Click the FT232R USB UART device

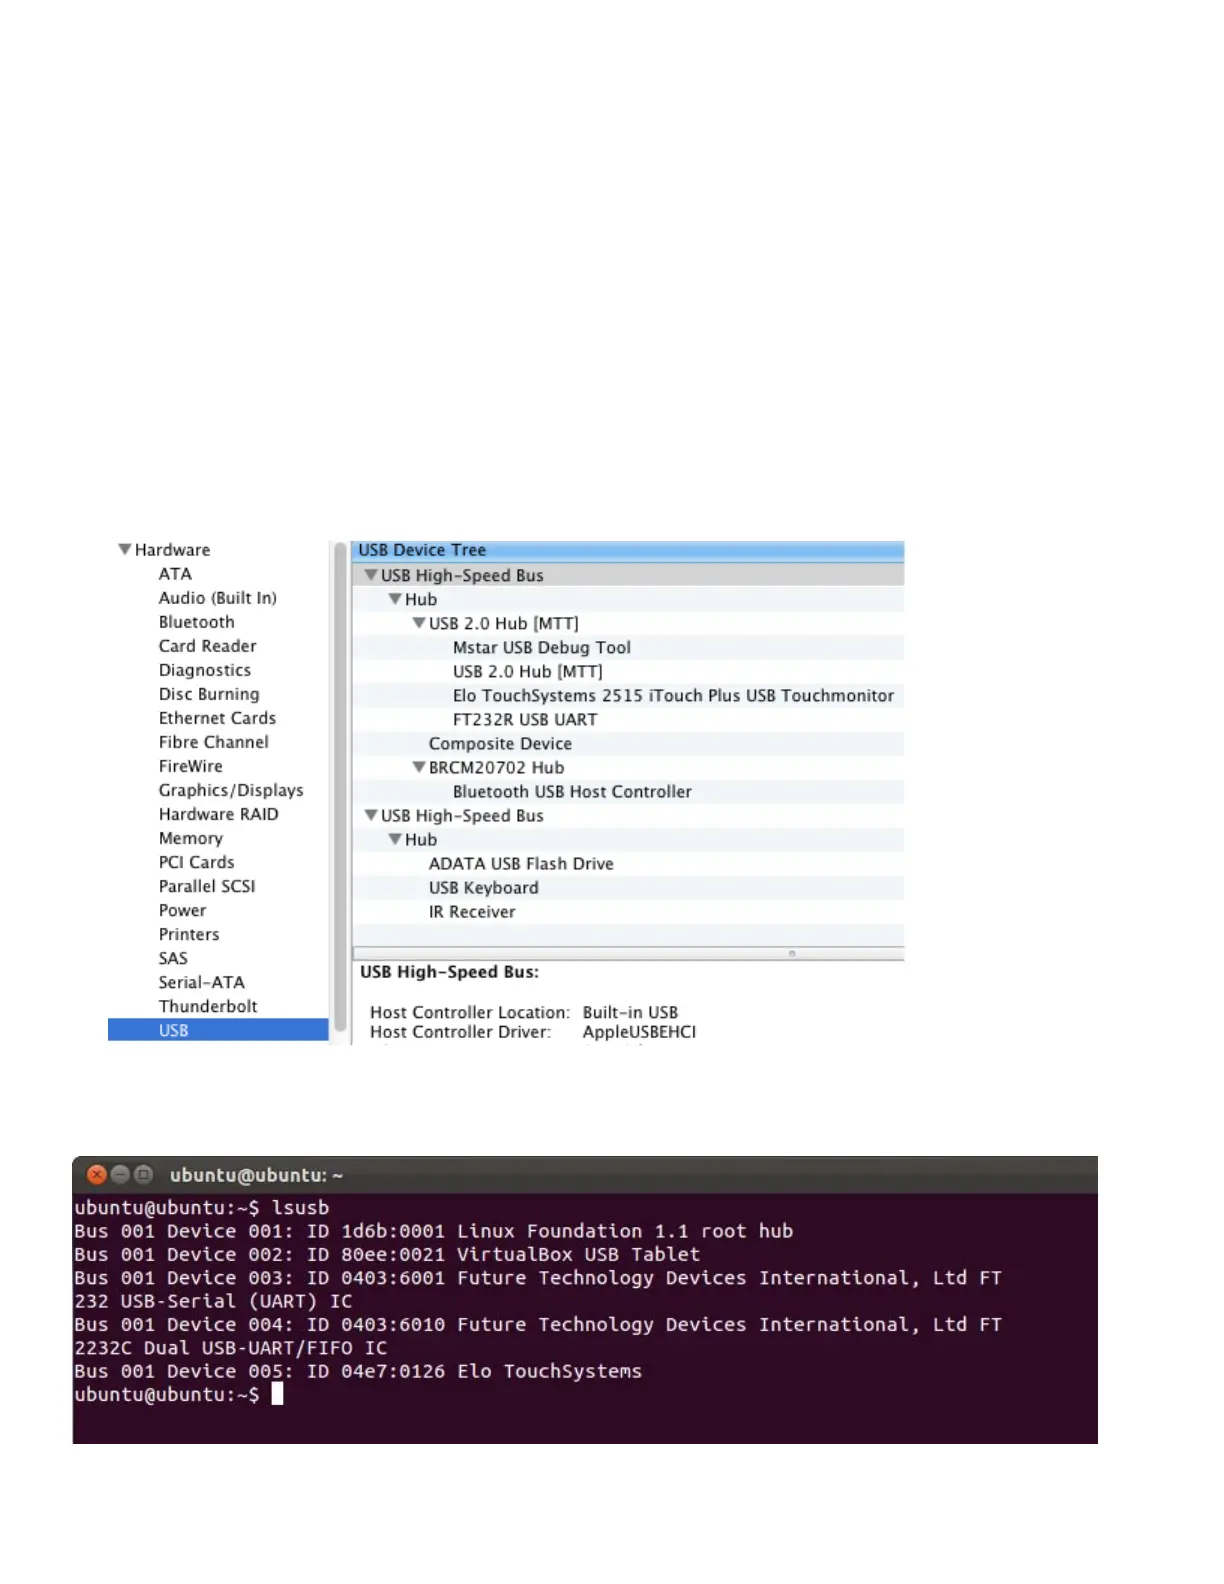click(x=524, y=719)
